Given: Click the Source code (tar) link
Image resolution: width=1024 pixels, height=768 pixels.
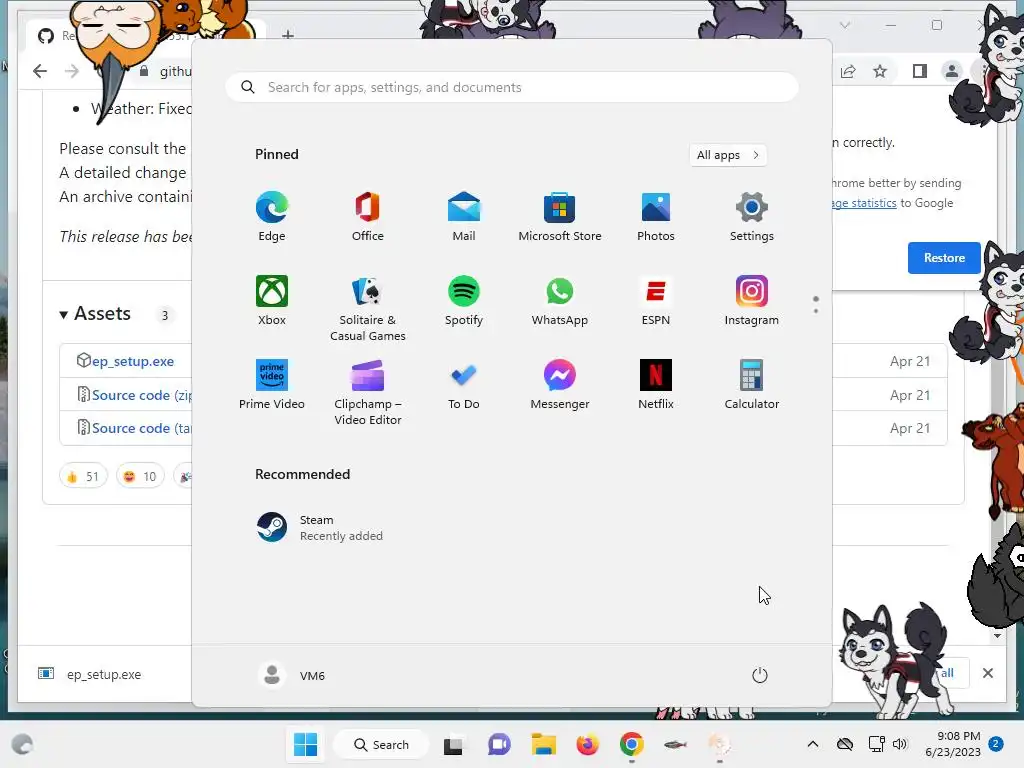Looking at the screenshot, I should [142, 428].
